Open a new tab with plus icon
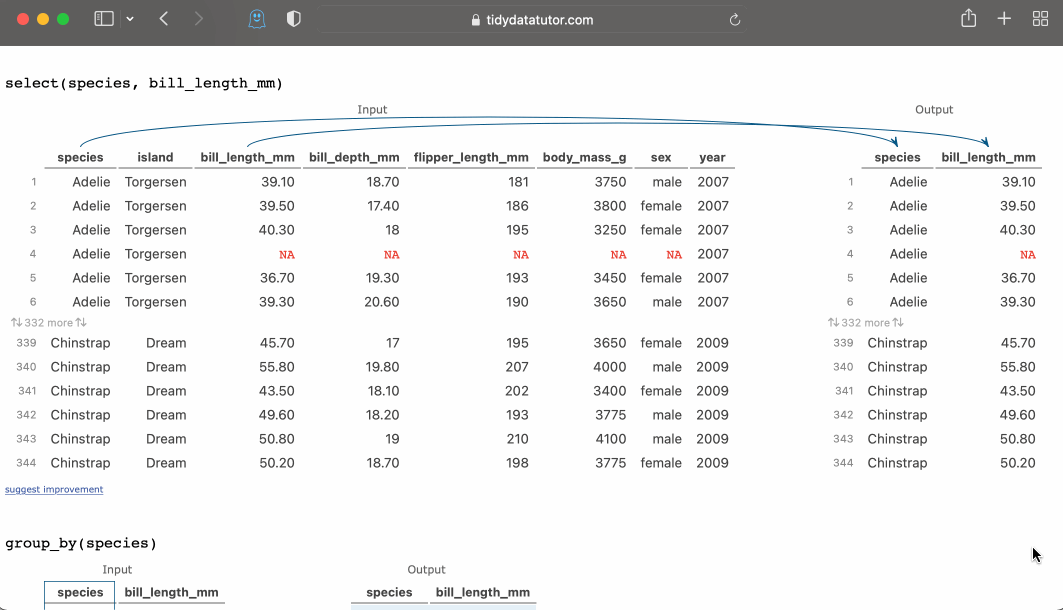 (1004, 19)
